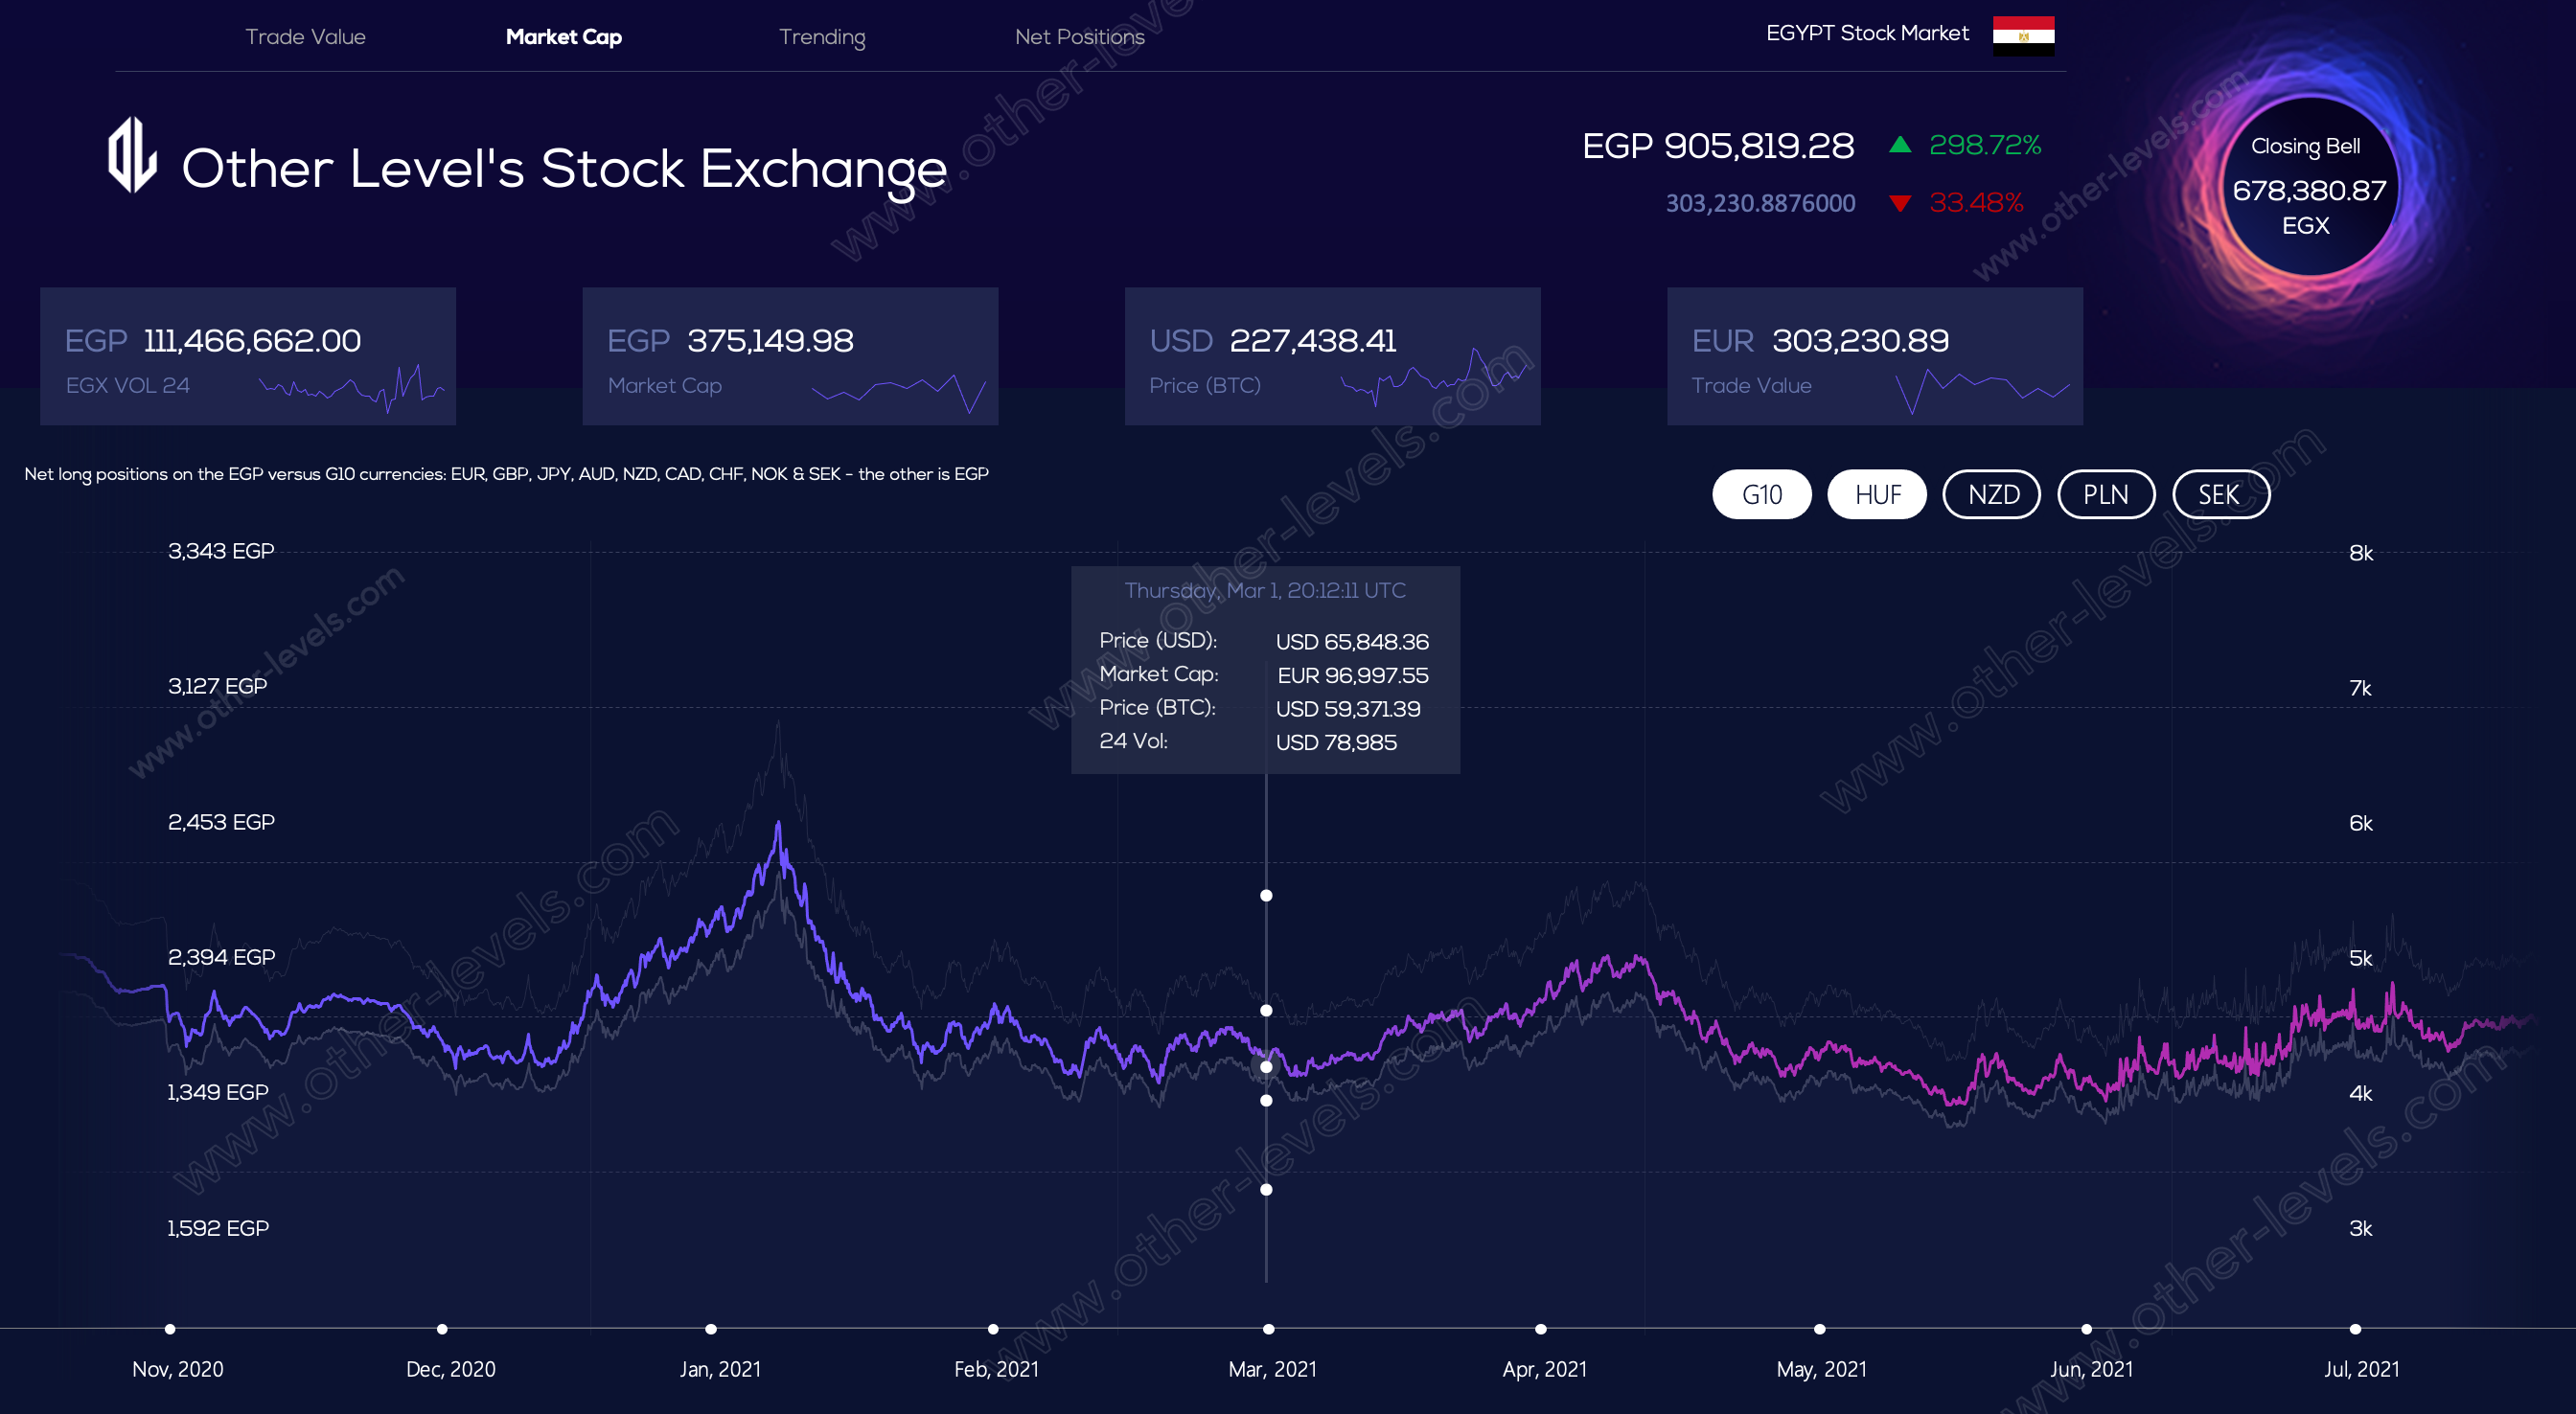Toggle the NZD currency filter
This screenshot has width=2576, height=1414.
coord(1991,494)
